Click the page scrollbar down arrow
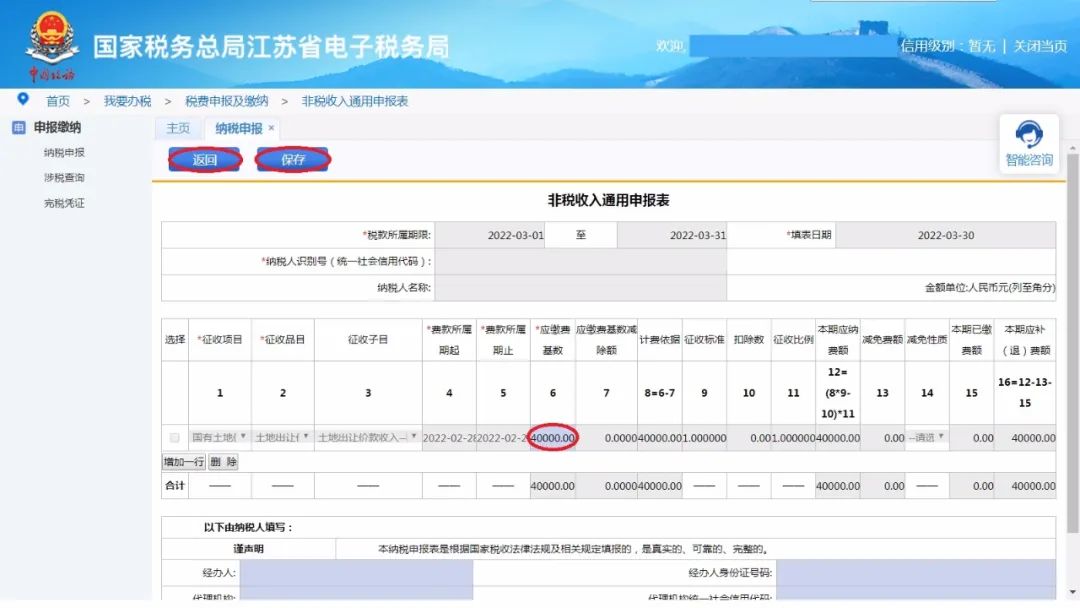The height and width of the screenshot is (608, 1080). point(1072,592)
